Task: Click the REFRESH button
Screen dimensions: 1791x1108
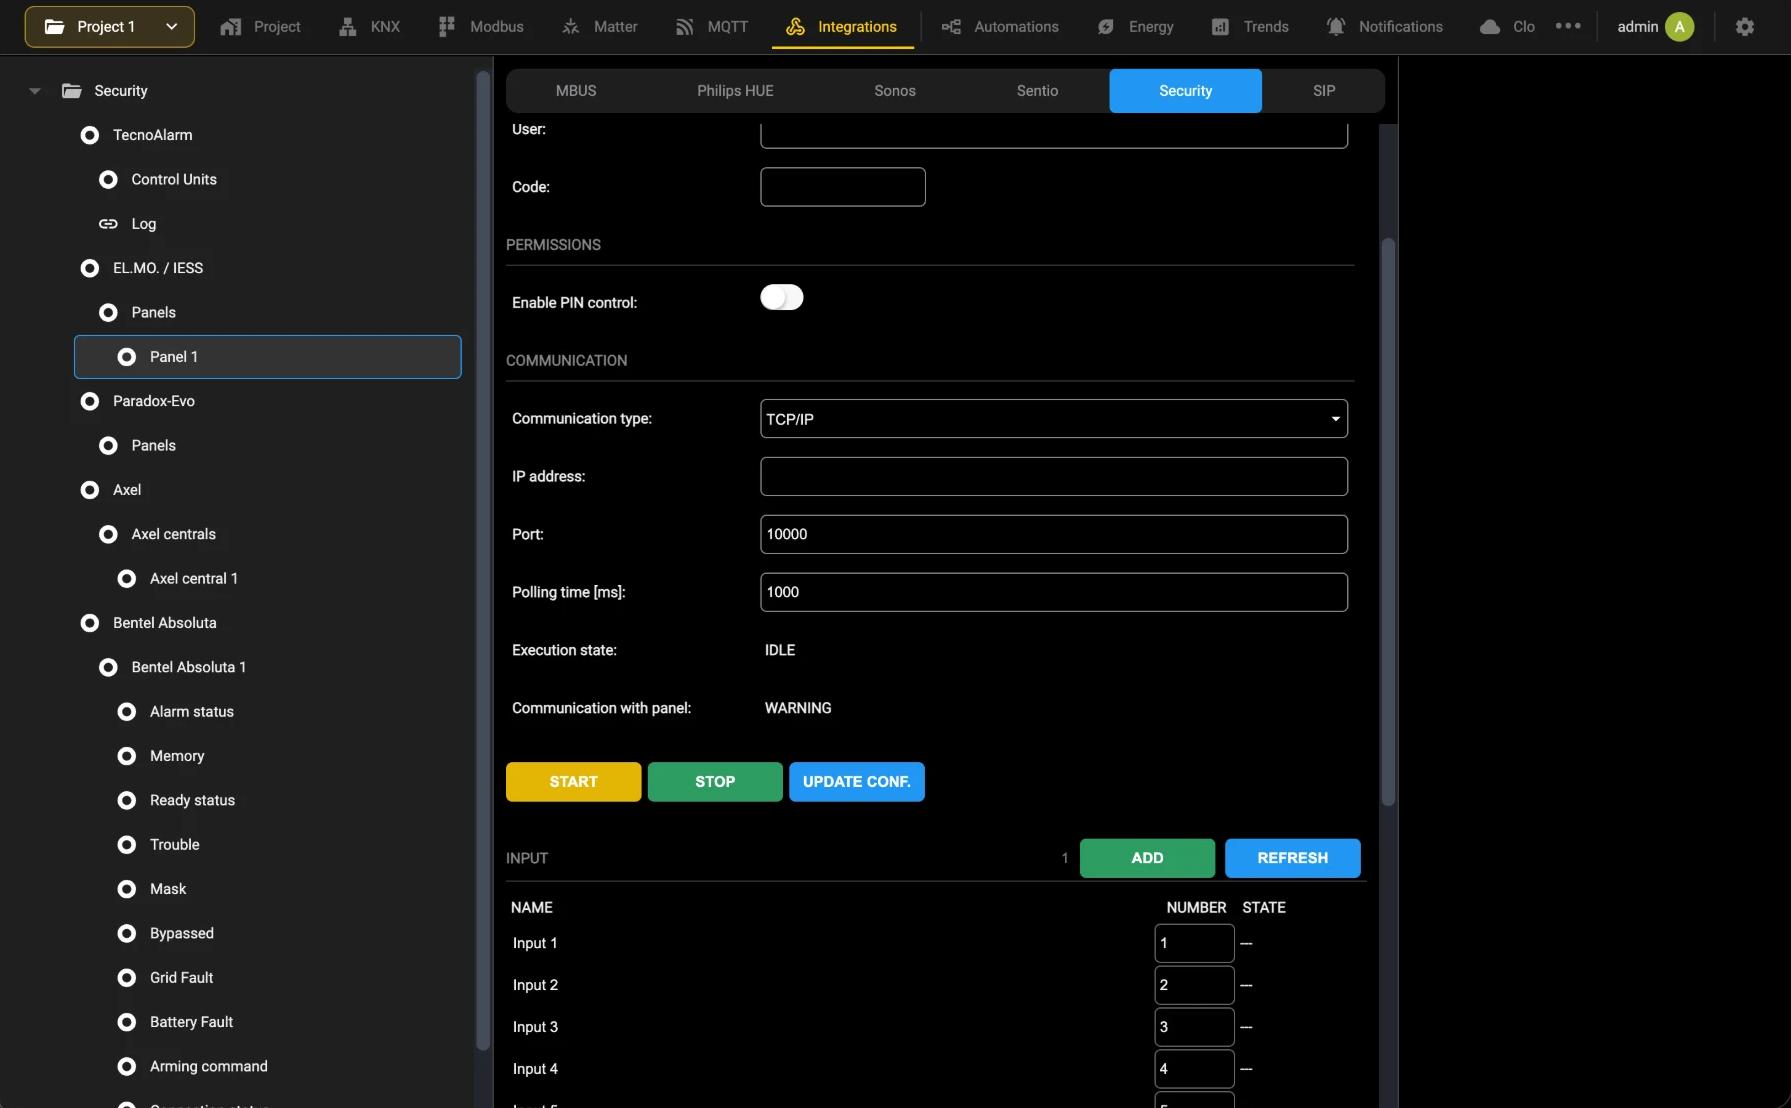Action: click(1293, 858)
